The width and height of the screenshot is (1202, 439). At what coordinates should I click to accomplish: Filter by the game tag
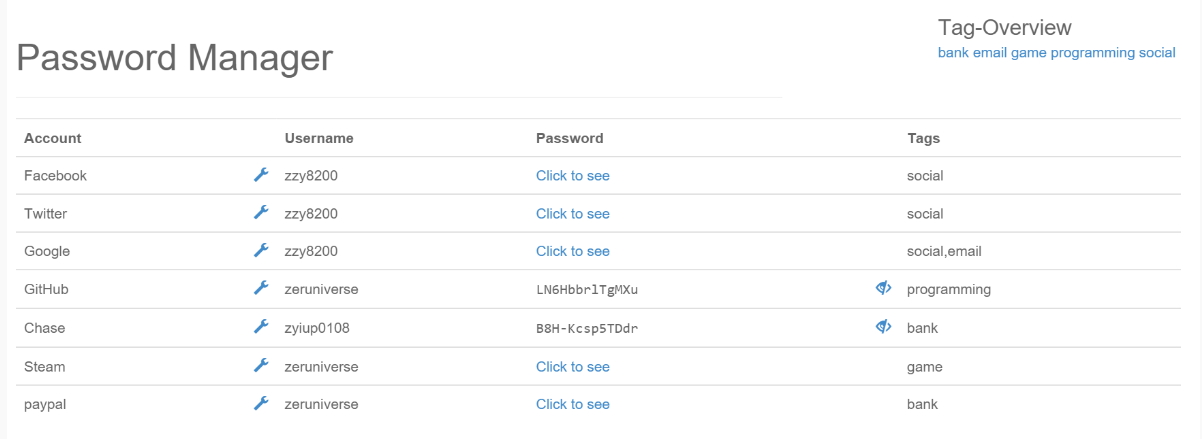pyautogui.click(x=1028, y=52)
